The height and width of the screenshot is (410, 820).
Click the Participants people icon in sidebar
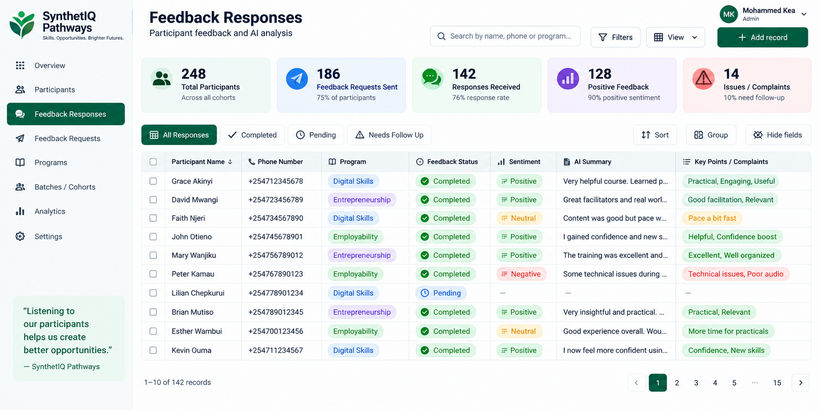pos(20,89)
